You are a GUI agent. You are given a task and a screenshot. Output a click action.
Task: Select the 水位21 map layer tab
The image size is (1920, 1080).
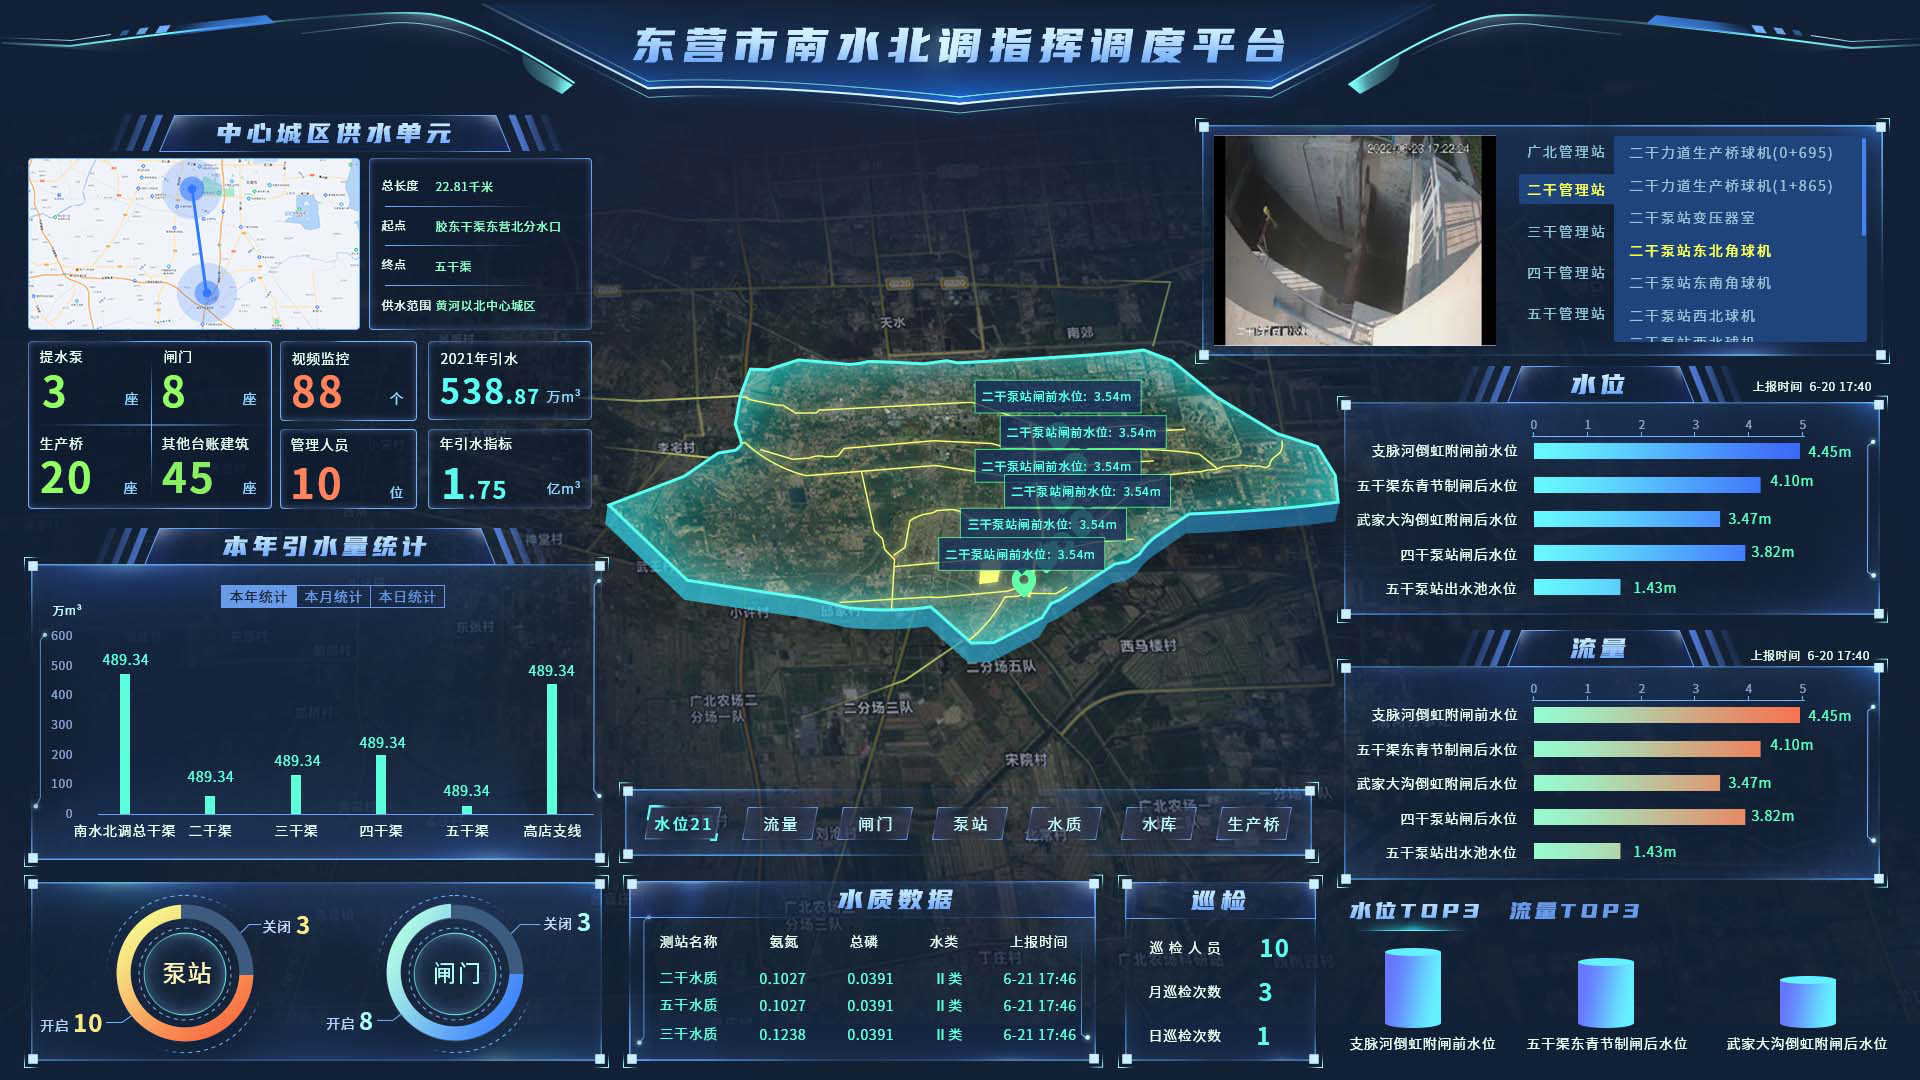683,824
